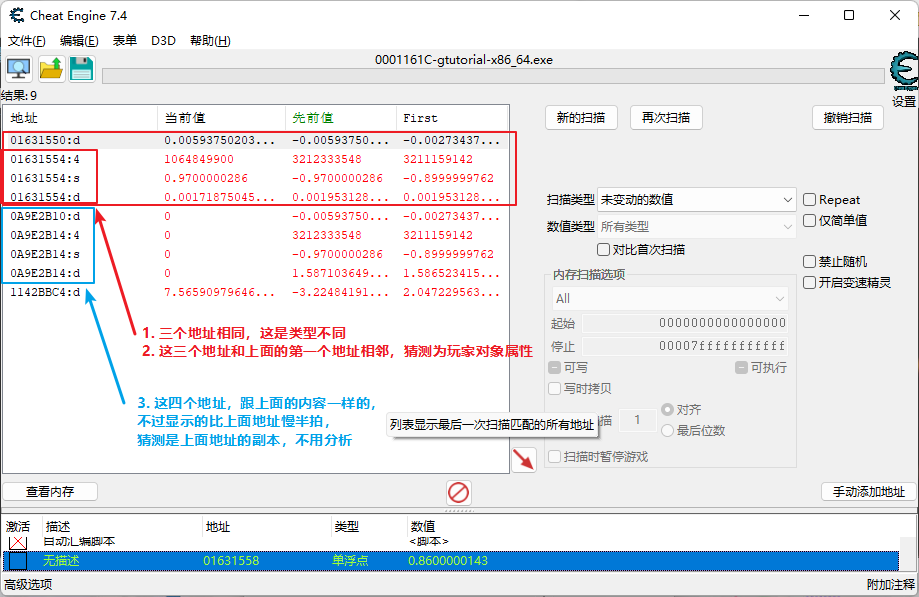Click 附加注释 at the bottom right
The height and width of the screenshot is (597, 919).
(x=891, y=584)
